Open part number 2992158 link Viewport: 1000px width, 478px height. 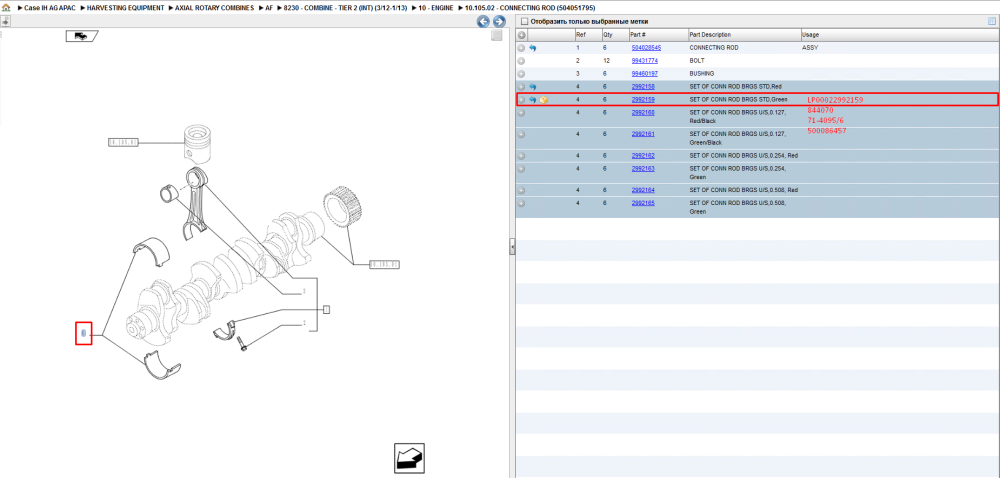pyautogui.click(x=643, y=87)
